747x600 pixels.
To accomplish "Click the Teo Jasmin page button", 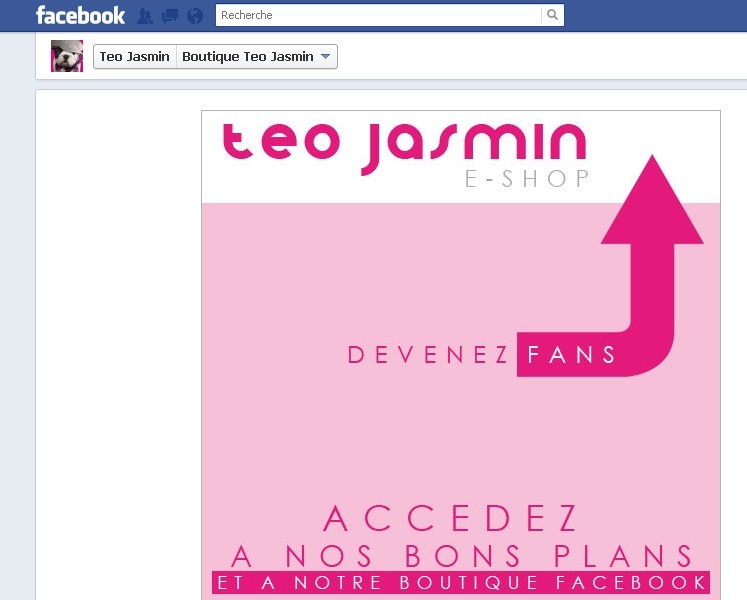I will point(135,57).
